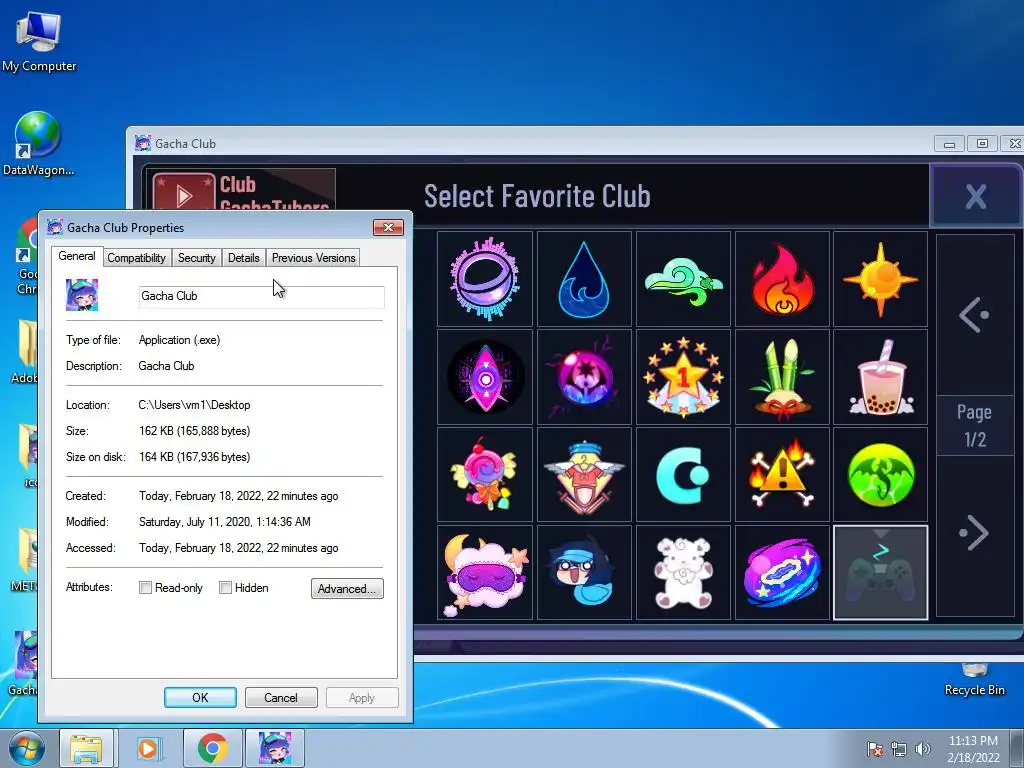Switch to the Security tab
Image resolution: width=1024 pixels, height=768 pixels.
coord(197,258)
